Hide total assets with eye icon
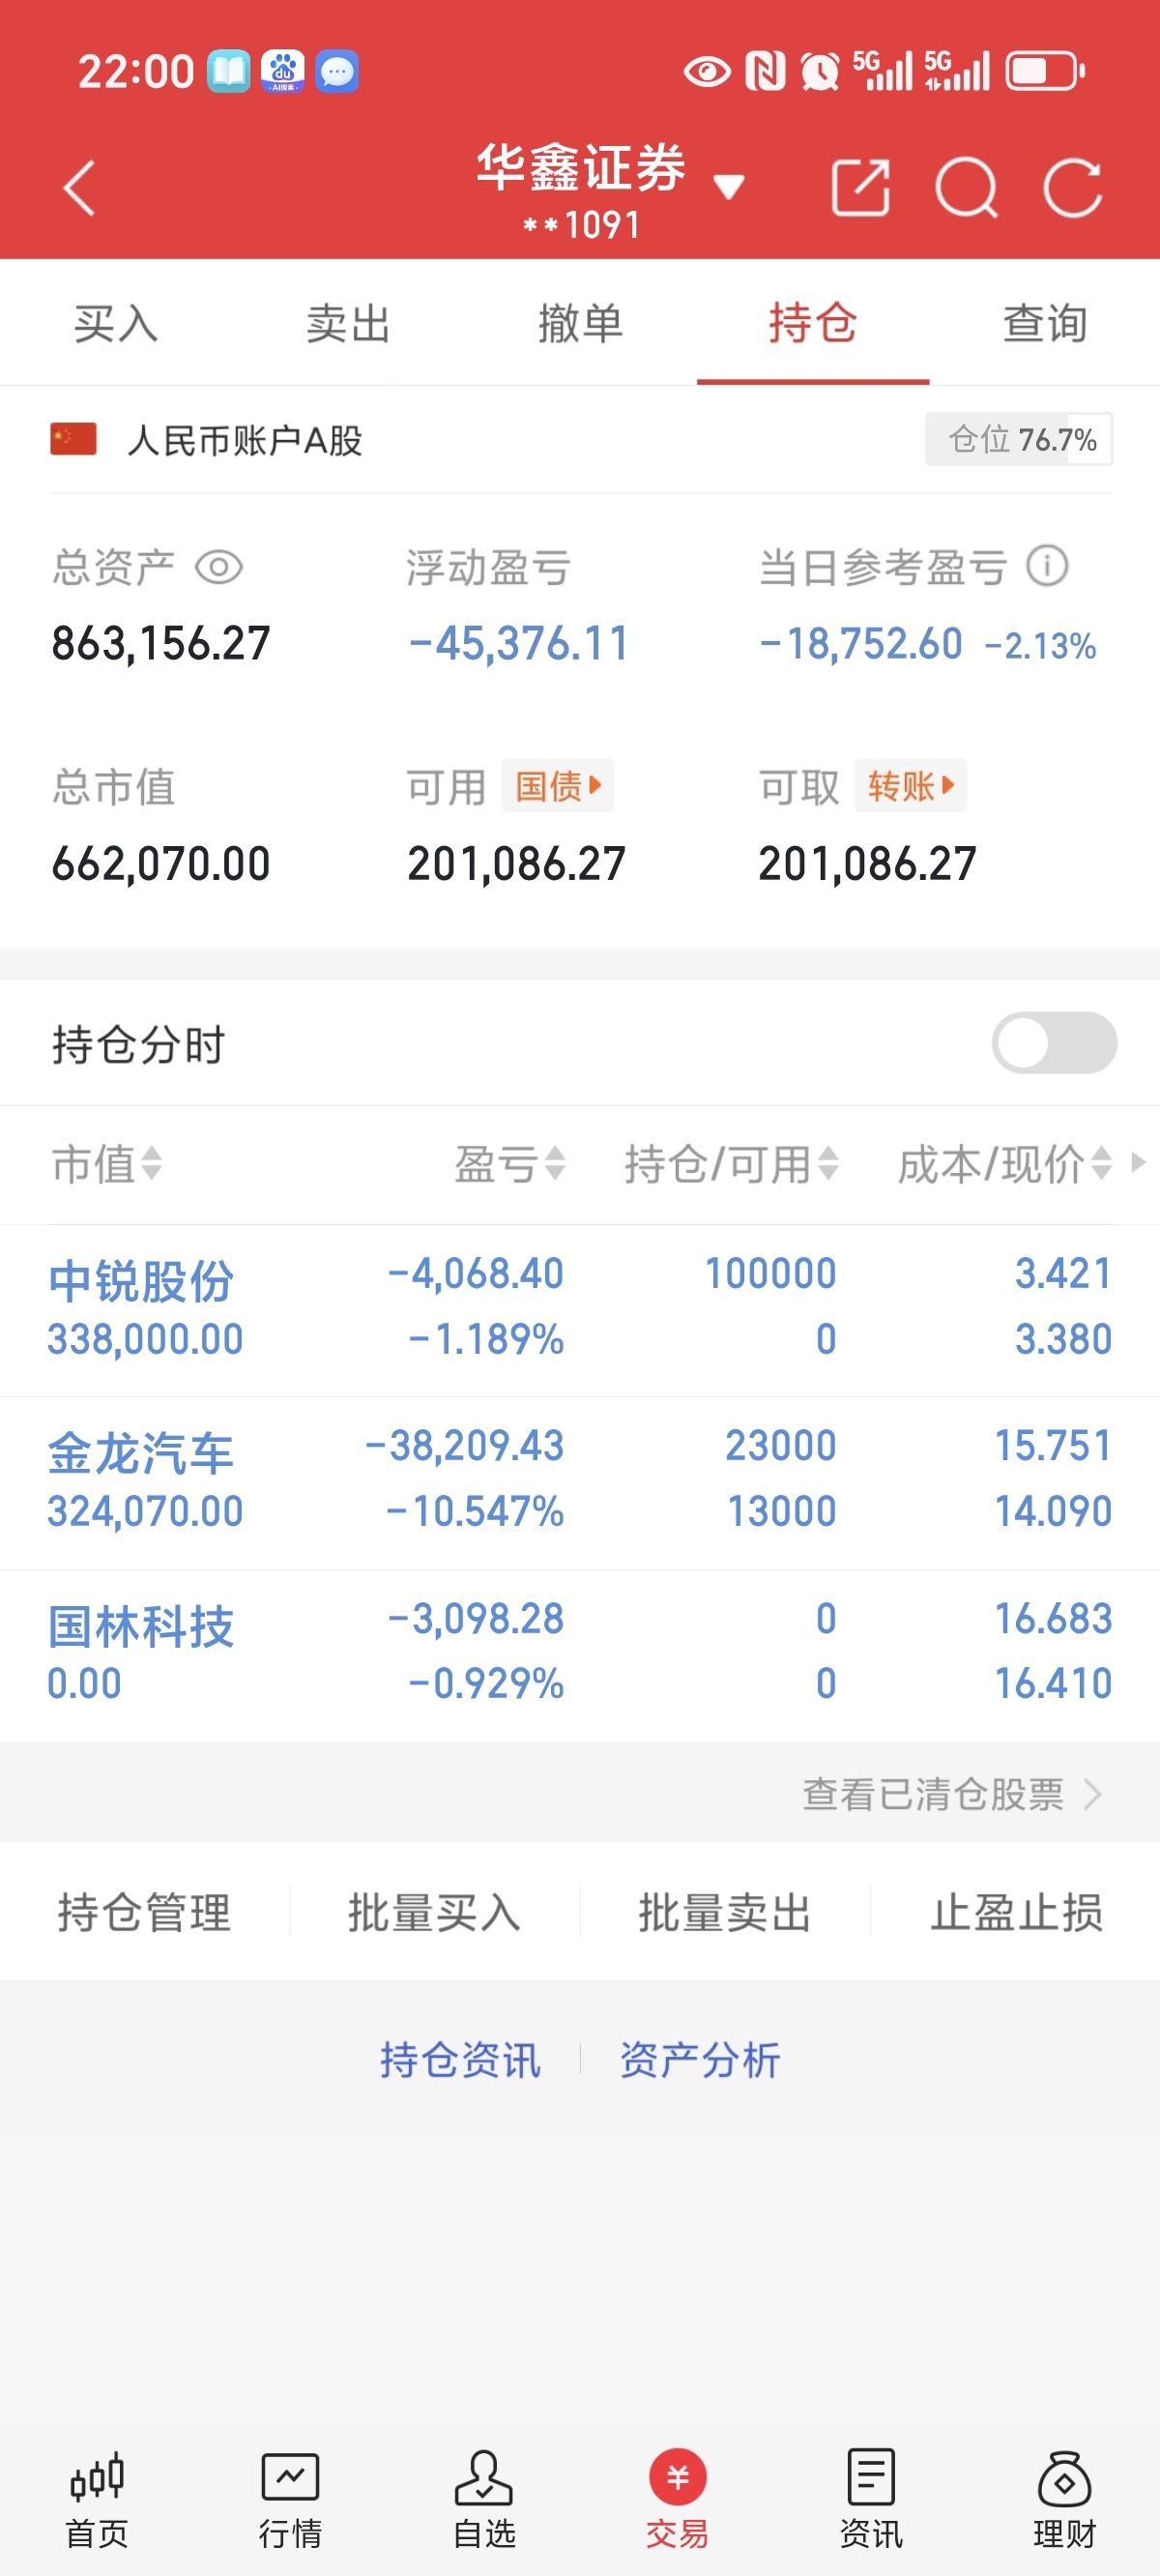Image resolution: width=1160 pixels, height=2576 pixels. click(218, 568)
